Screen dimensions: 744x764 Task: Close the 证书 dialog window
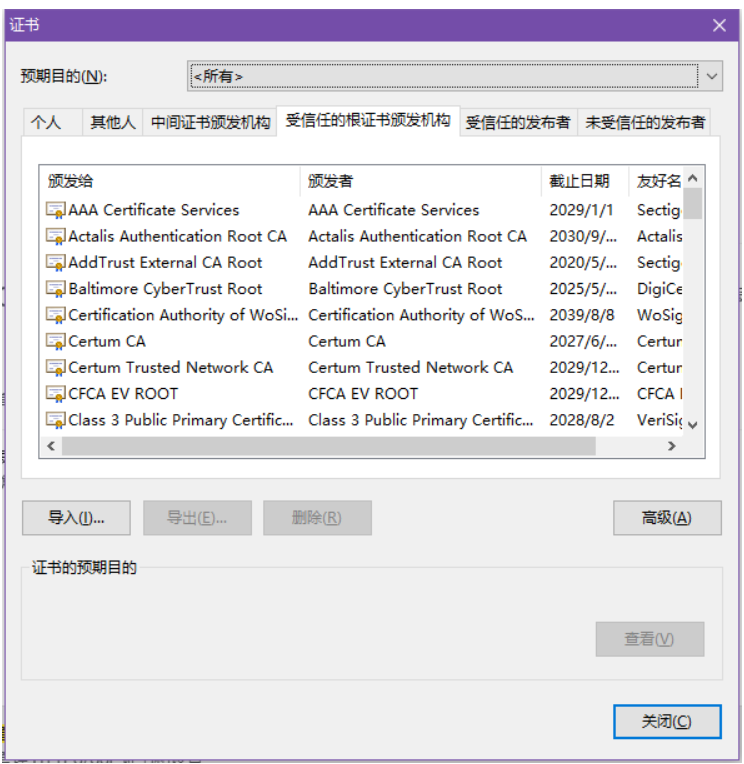point(719,25)
